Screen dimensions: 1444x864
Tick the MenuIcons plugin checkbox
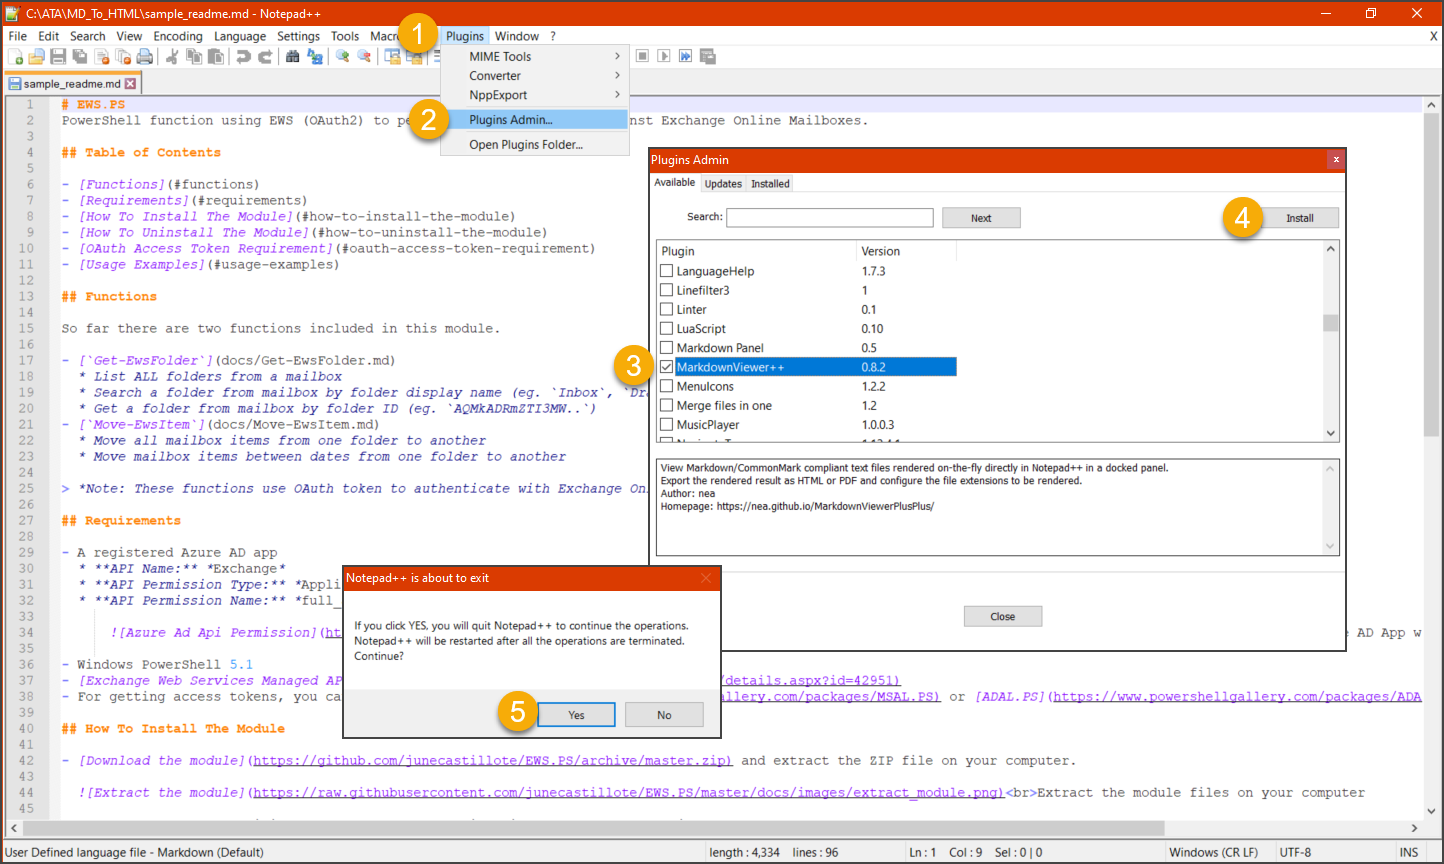[666, 386]
